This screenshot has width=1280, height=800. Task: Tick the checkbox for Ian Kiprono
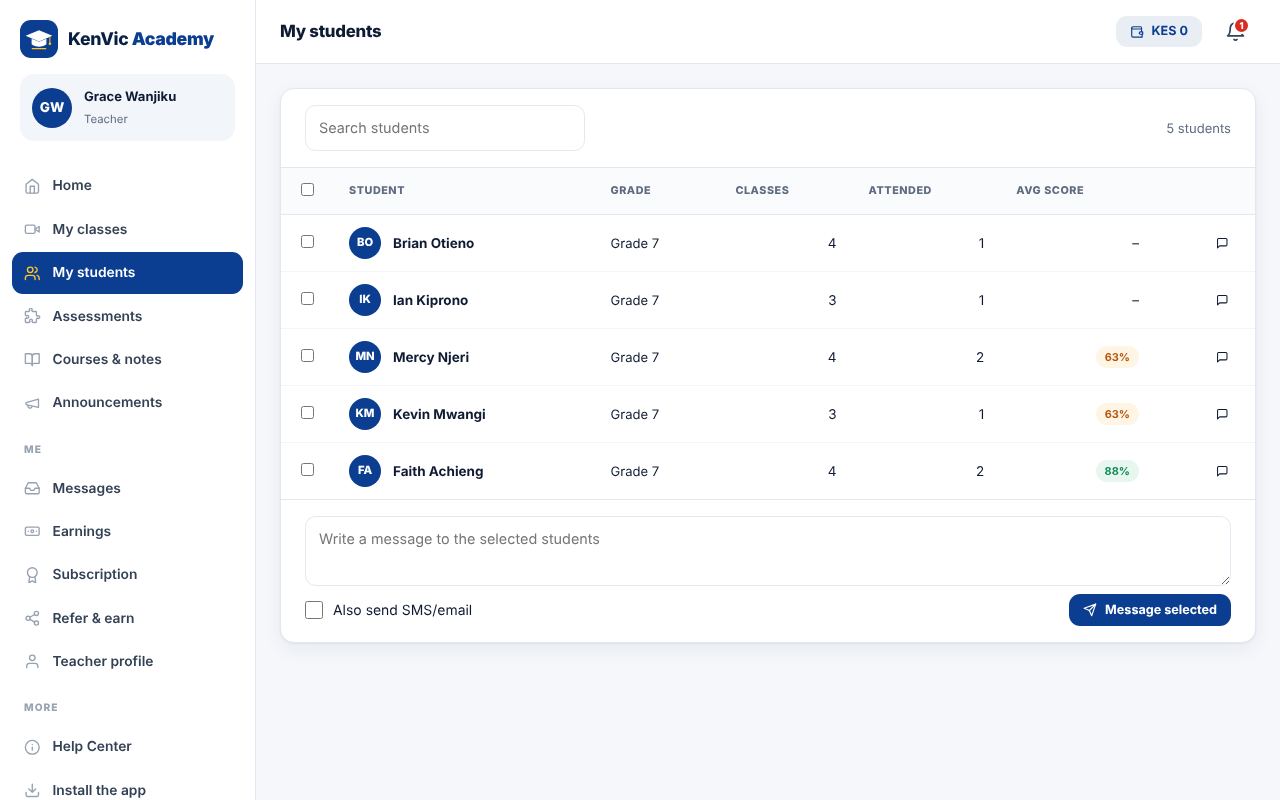point(308,299)
